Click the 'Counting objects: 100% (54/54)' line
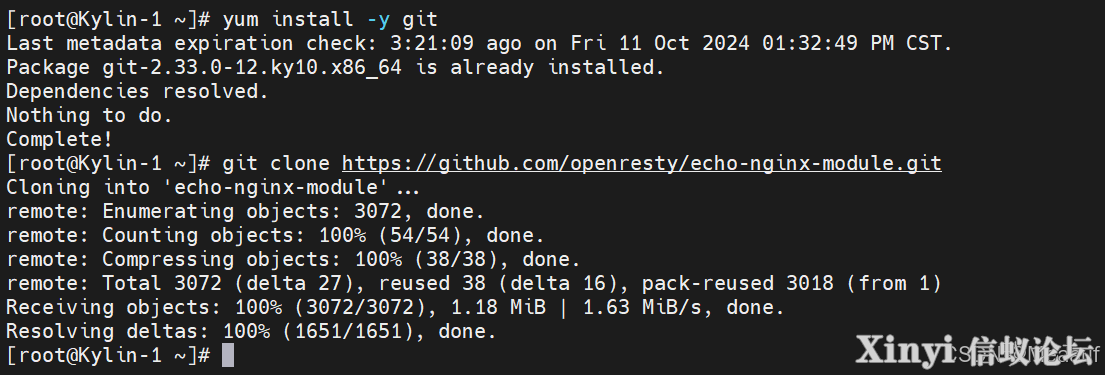Viewport: 1105px width, 375px height. pyautogui.click(x=275, y=235)
